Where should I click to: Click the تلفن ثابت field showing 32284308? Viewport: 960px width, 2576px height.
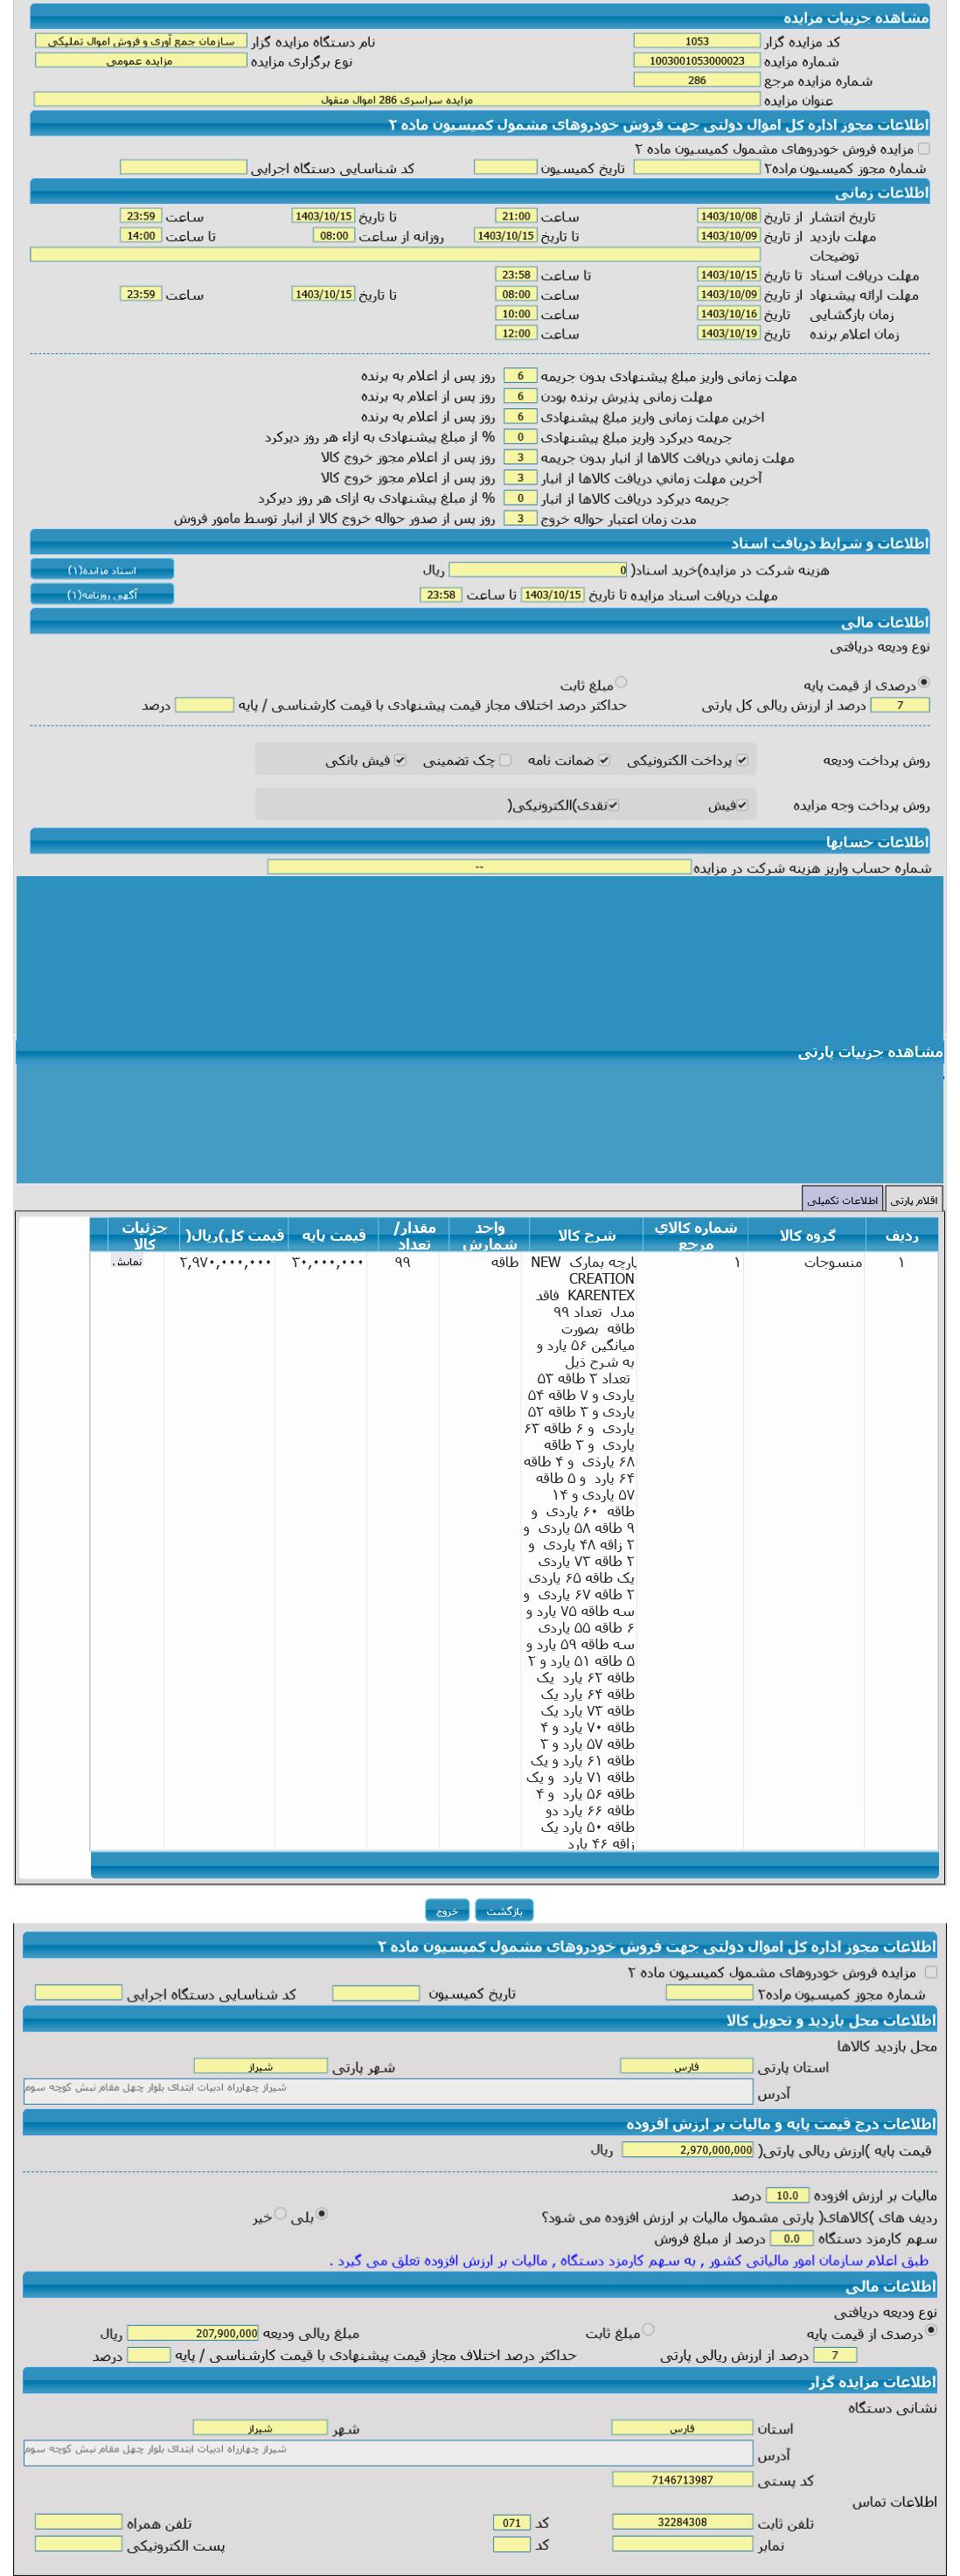[682, 2521]
